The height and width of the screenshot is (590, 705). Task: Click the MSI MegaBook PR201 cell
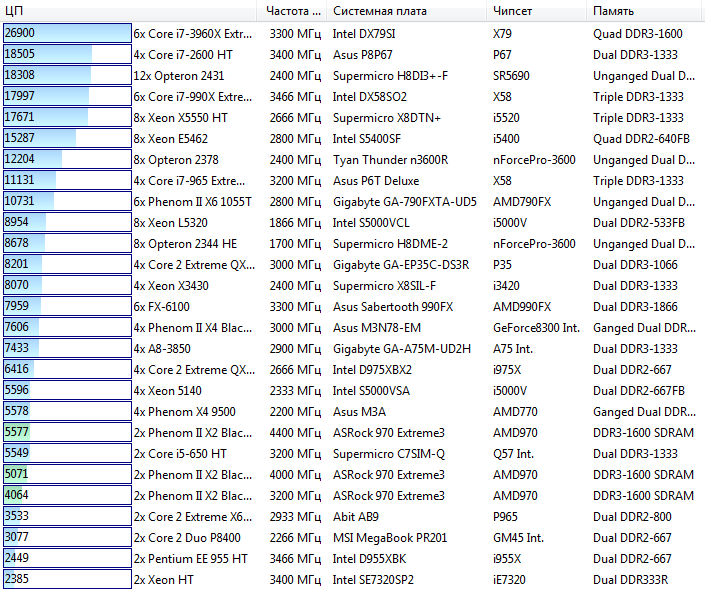coord(390,537)
